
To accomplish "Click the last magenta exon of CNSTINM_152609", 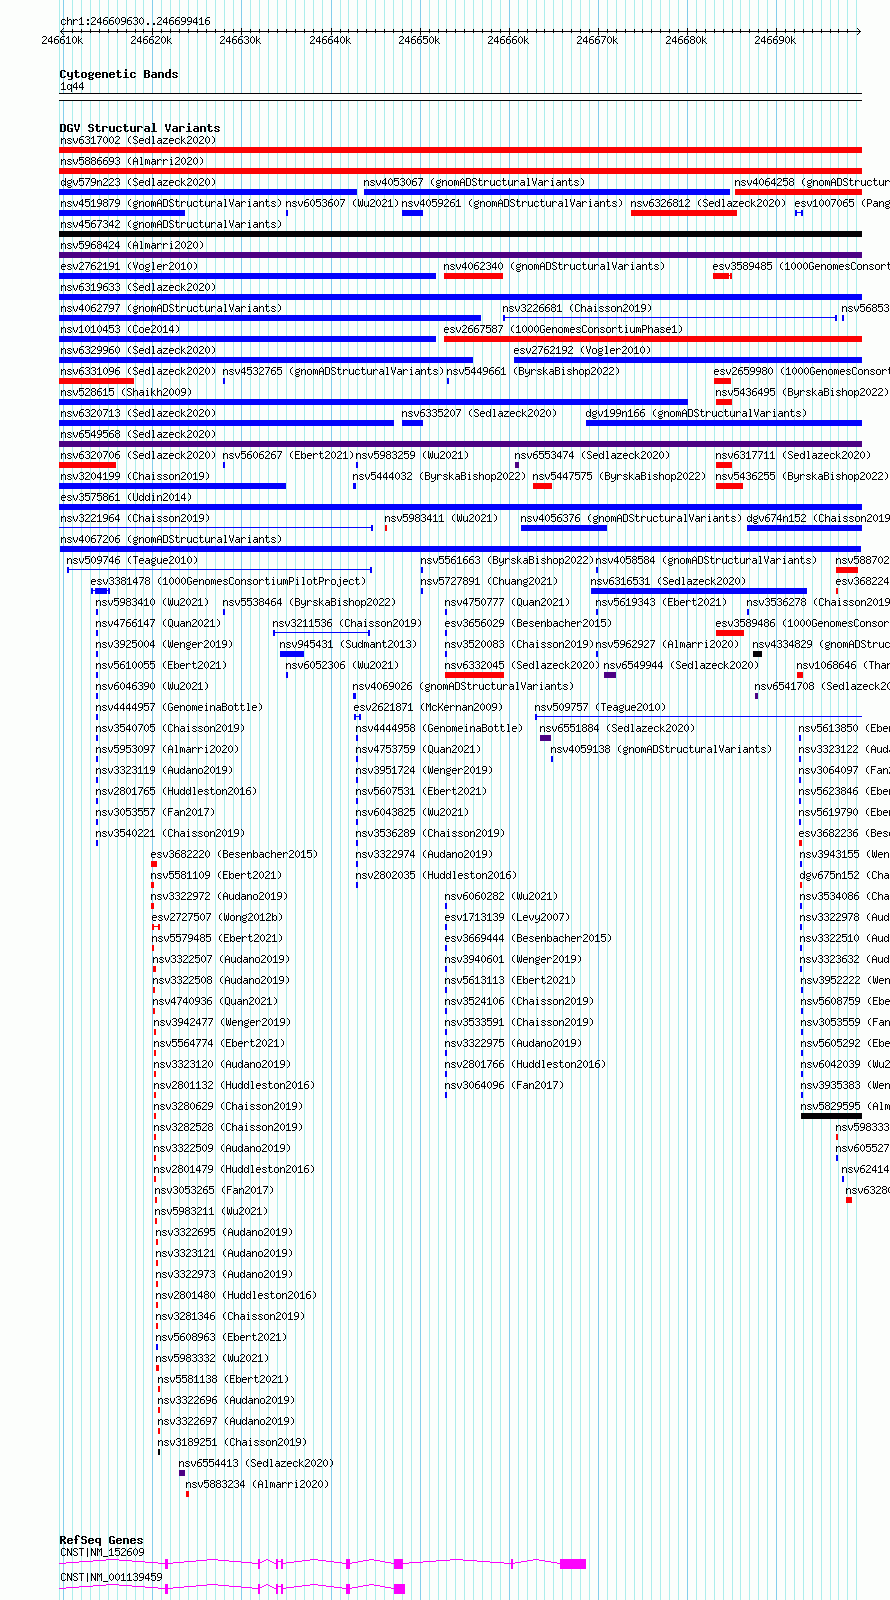I will tap(573, 1563).
